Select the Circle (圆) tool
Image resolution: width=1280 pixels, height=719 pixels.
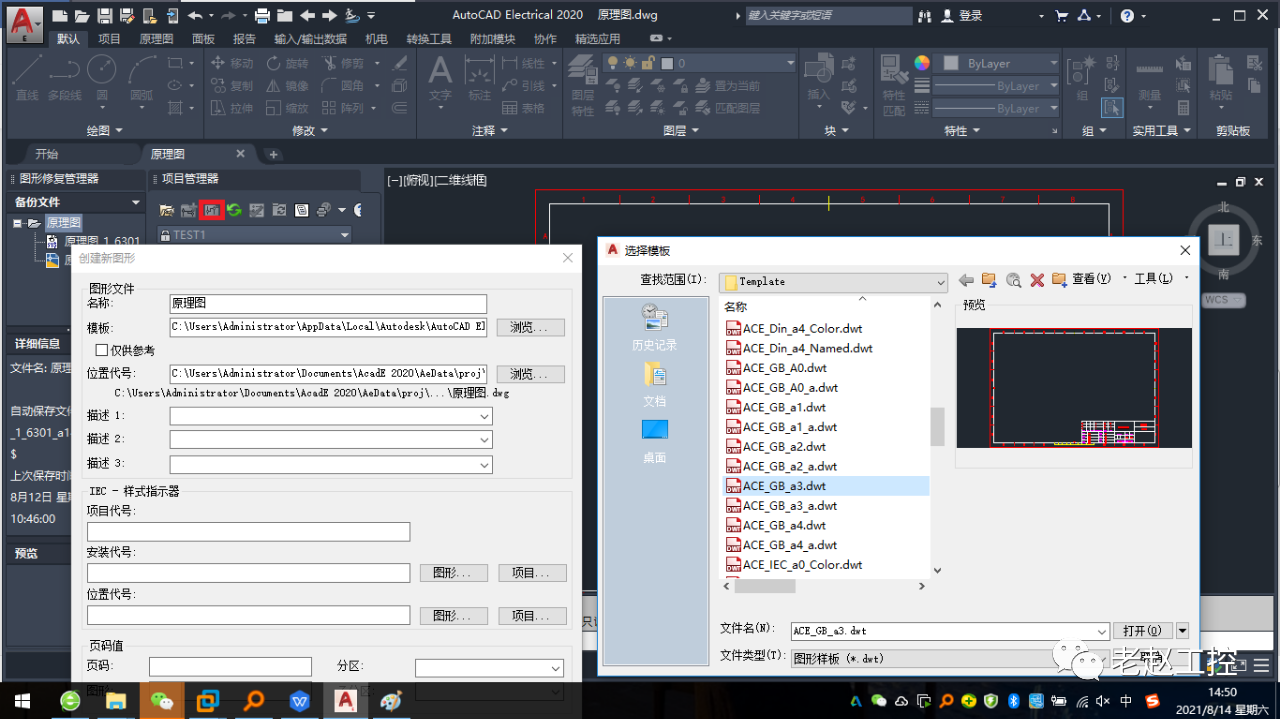coord(102,76)
